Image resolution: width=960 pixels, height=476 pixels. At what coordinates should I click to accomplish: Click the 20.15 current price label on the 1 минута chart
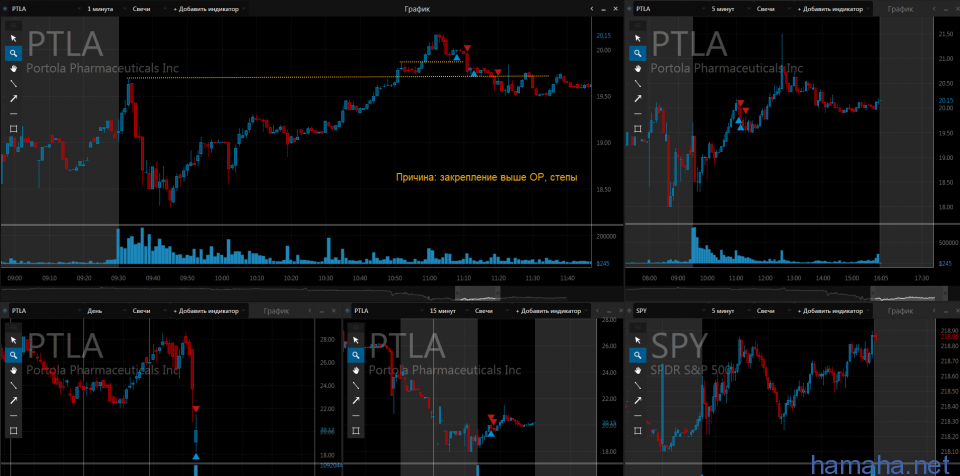[x=602, y=36]
